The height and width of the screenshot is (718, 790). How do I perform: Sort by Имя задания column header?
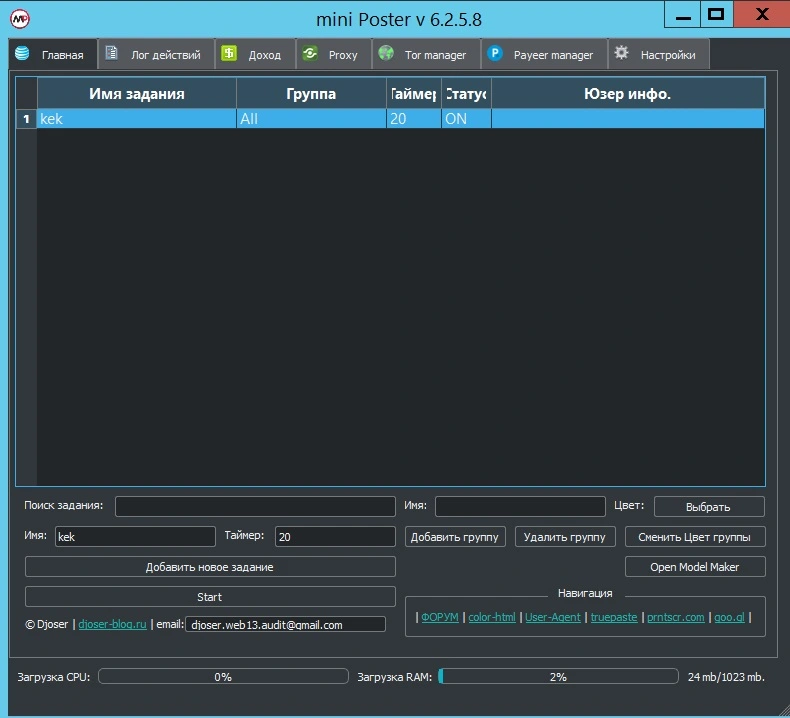click(x=137, y=94)
